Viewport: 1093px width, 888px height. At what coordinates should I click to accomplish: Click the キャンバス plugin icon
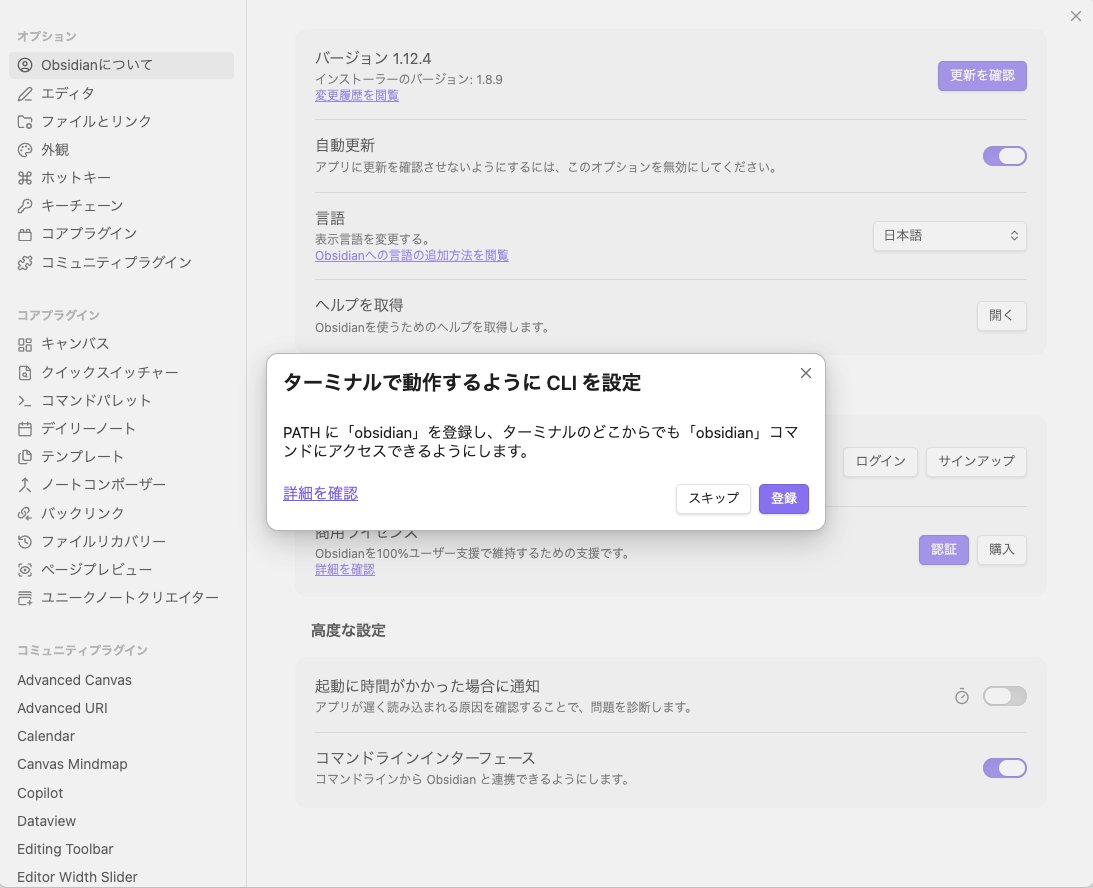[24, 343]
